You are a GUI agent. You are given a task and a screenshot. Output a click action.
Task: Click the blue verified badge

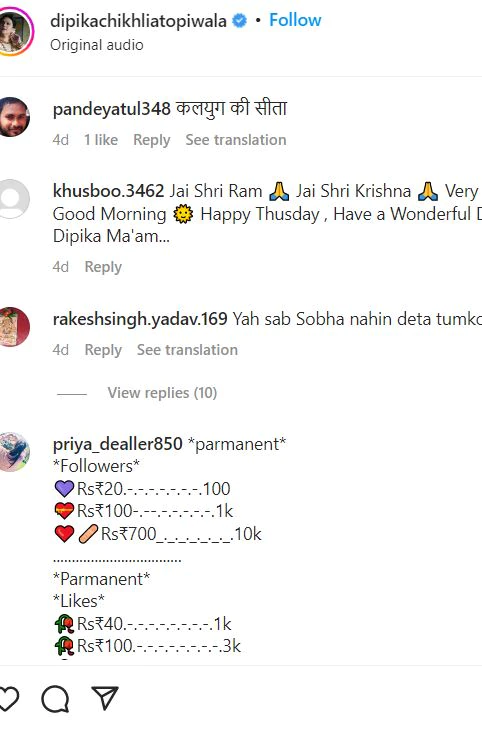240,21
